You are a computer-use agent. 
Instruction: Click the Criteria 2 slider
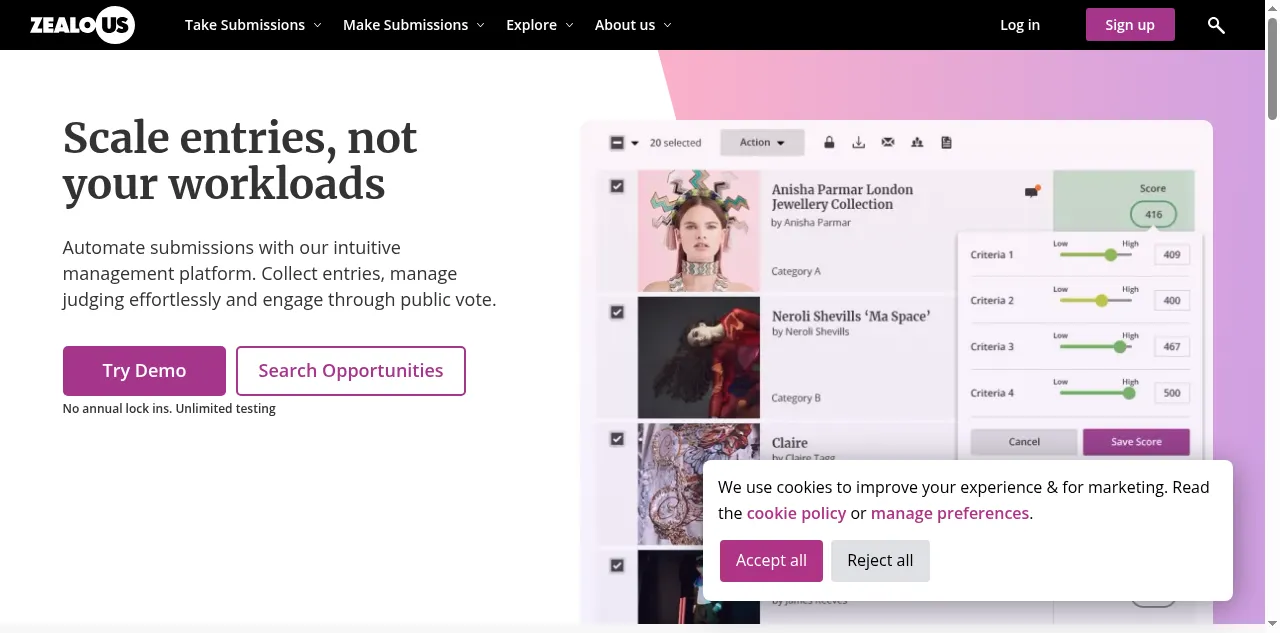[1096, 300]
